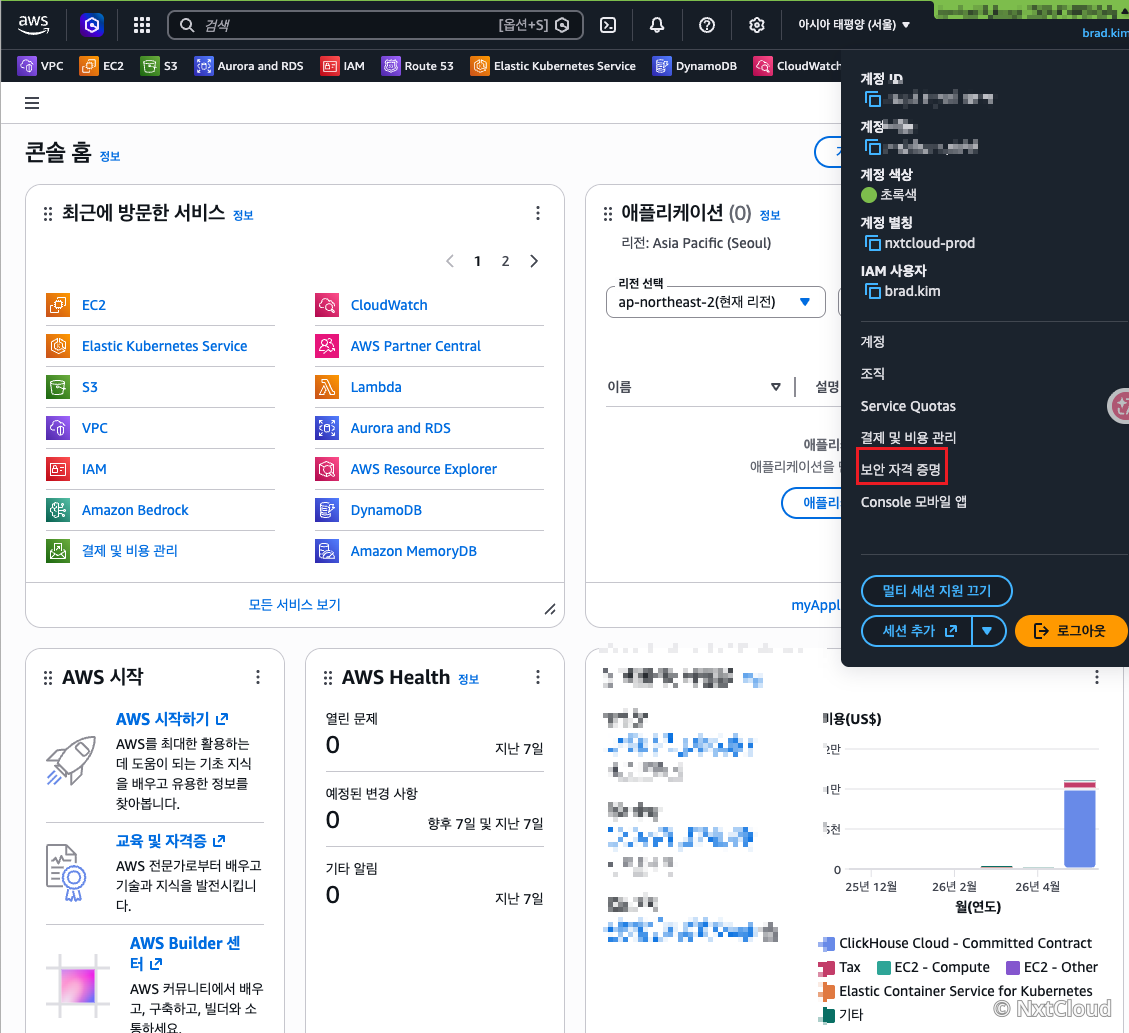Open the Route 53 favorites shortcut
Screen dimensions: 1129x1033
(x=418, y=66)
